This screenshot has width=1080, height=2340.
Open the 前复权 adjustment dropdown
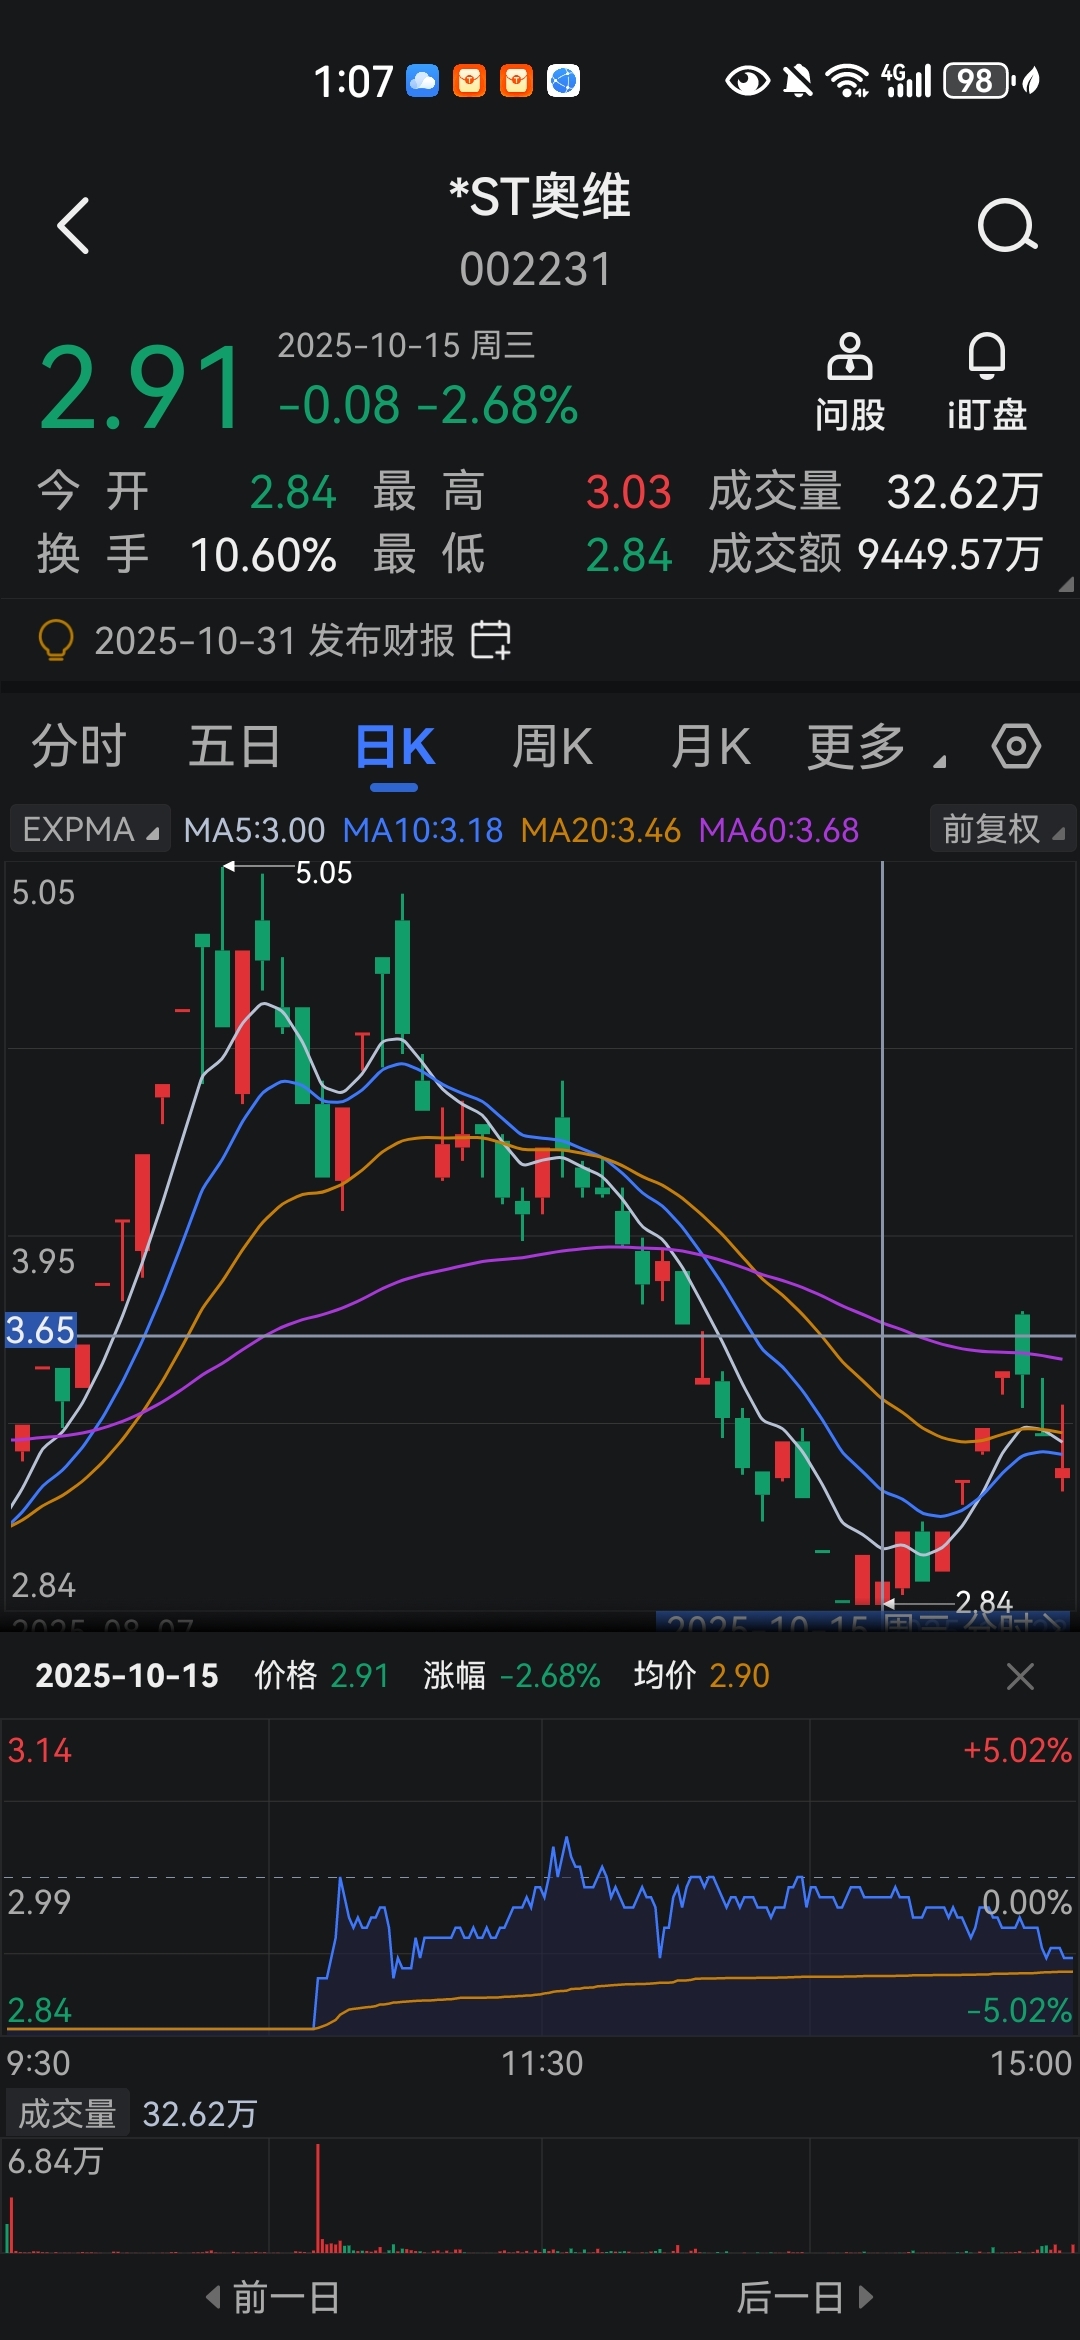click(x=1002, y=829)
